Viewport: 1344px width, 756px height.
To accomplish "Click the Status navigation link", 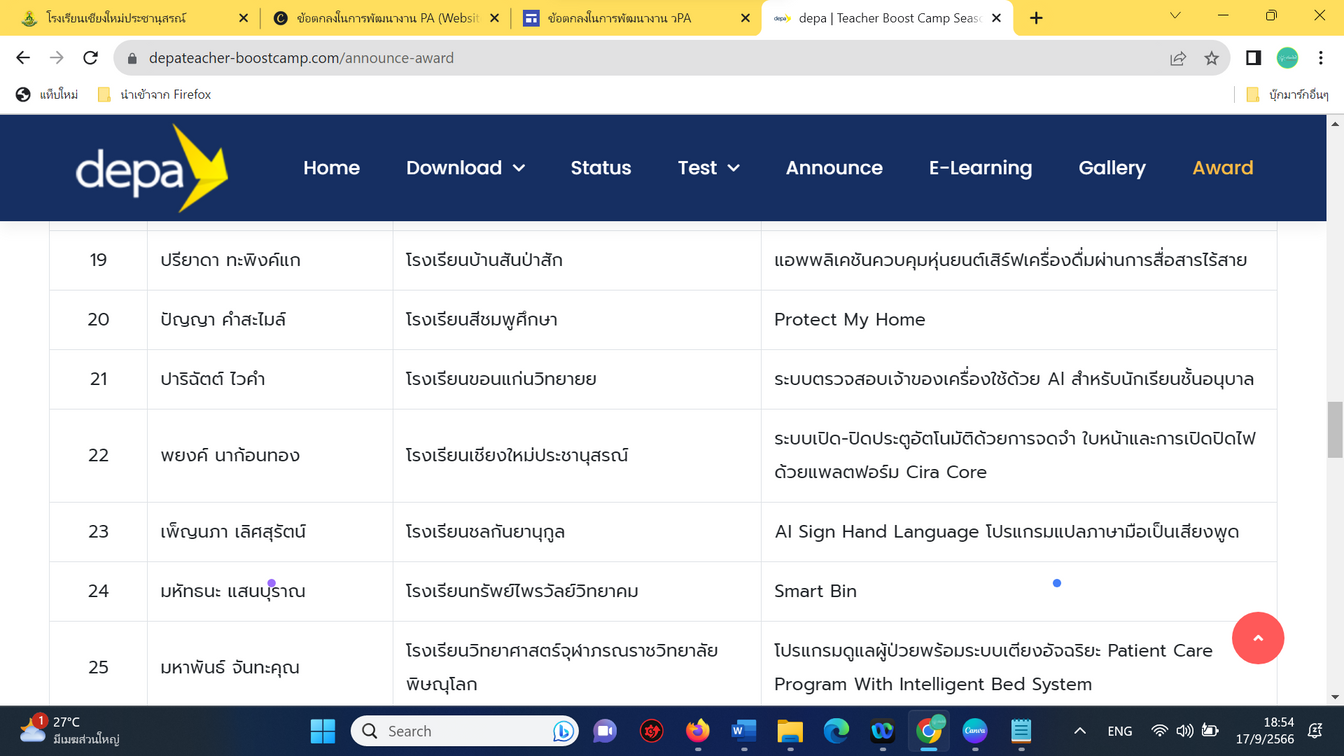I will pos(600,168).
